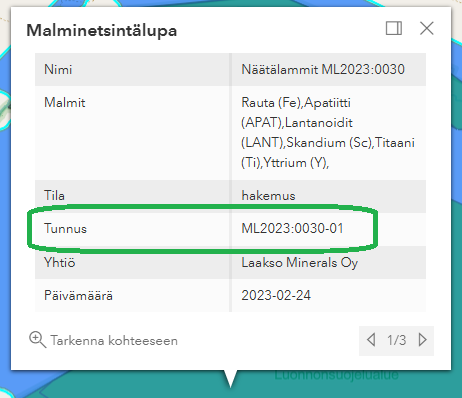Select the Päivämäärä field label
Image resolution: width=462 pixels, height=398 pixels.
point(78,295)
